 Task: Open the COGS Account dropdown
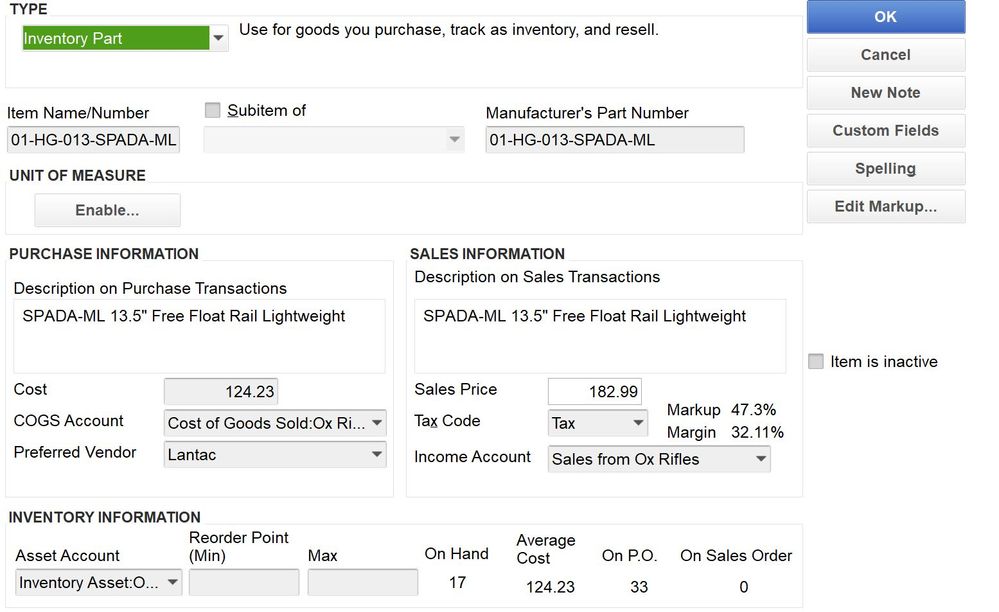377,423
